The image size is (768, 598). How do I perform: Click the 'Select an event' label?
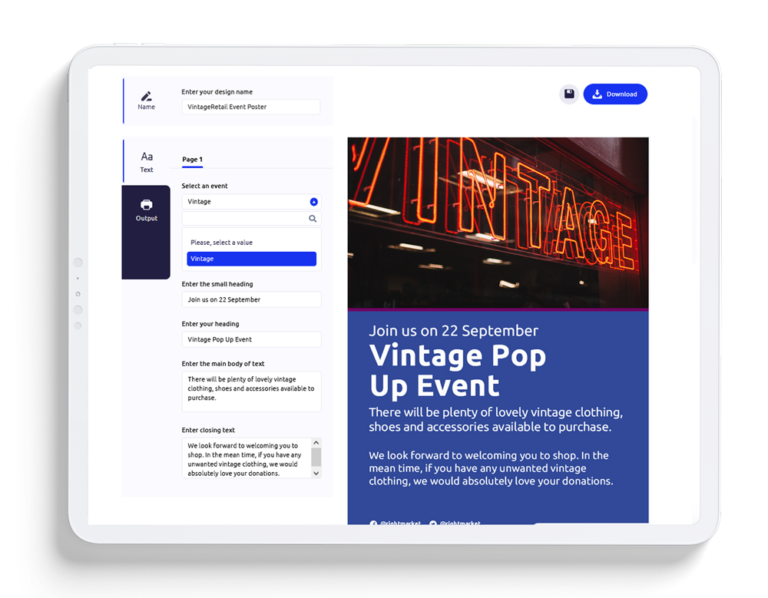coord(205,186)
